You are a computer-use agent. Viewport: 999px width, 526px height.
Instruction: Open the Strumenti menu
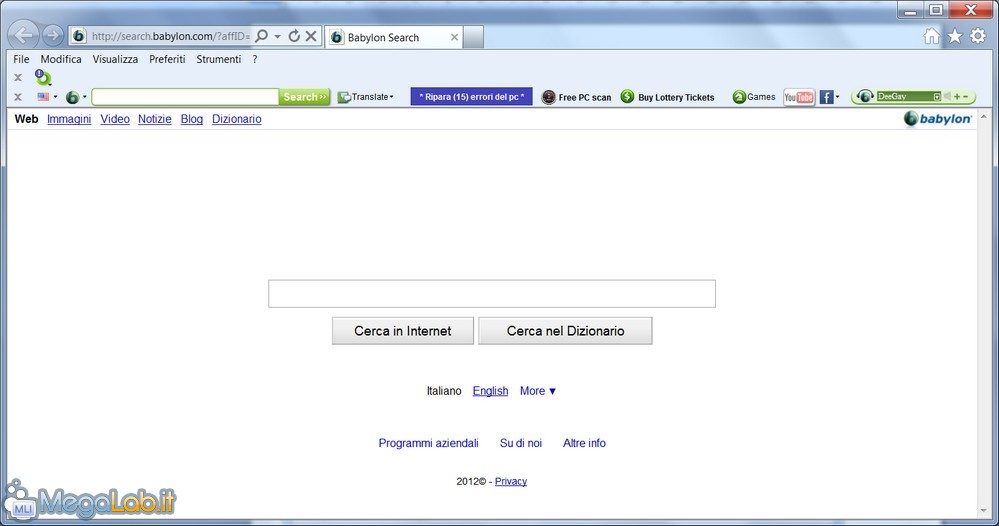point(219,59)
